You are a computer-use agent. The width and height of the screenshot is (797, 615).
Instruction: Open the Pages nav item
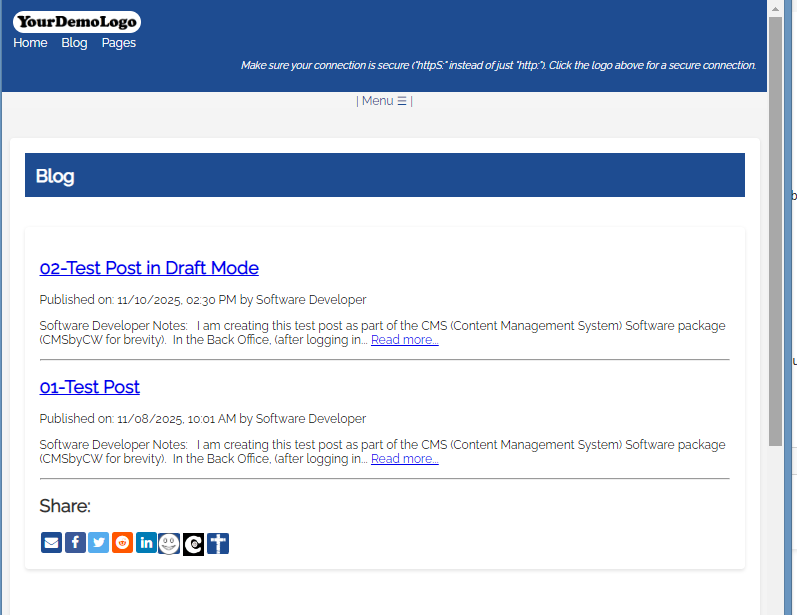pyautogui.click(x=118, y=43)
